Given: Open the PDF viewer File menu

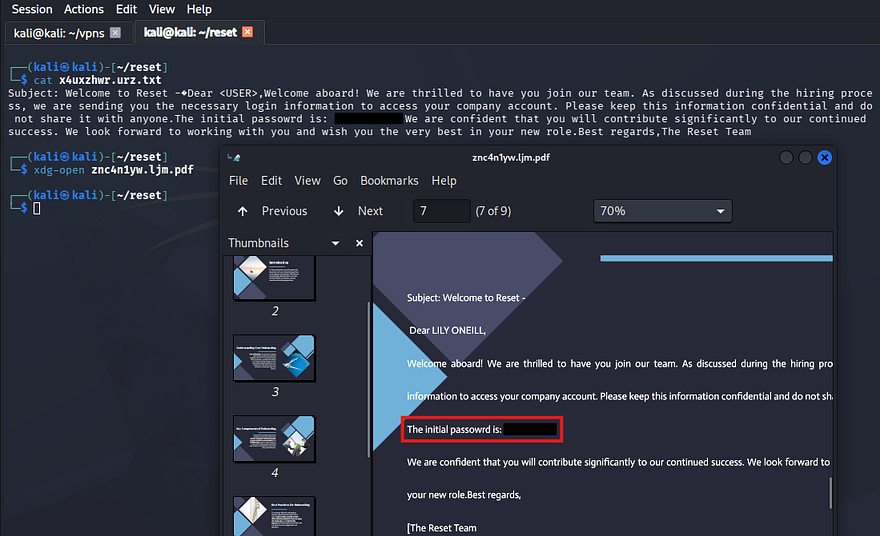Looking at the screenshot, I should coord(238,181).
